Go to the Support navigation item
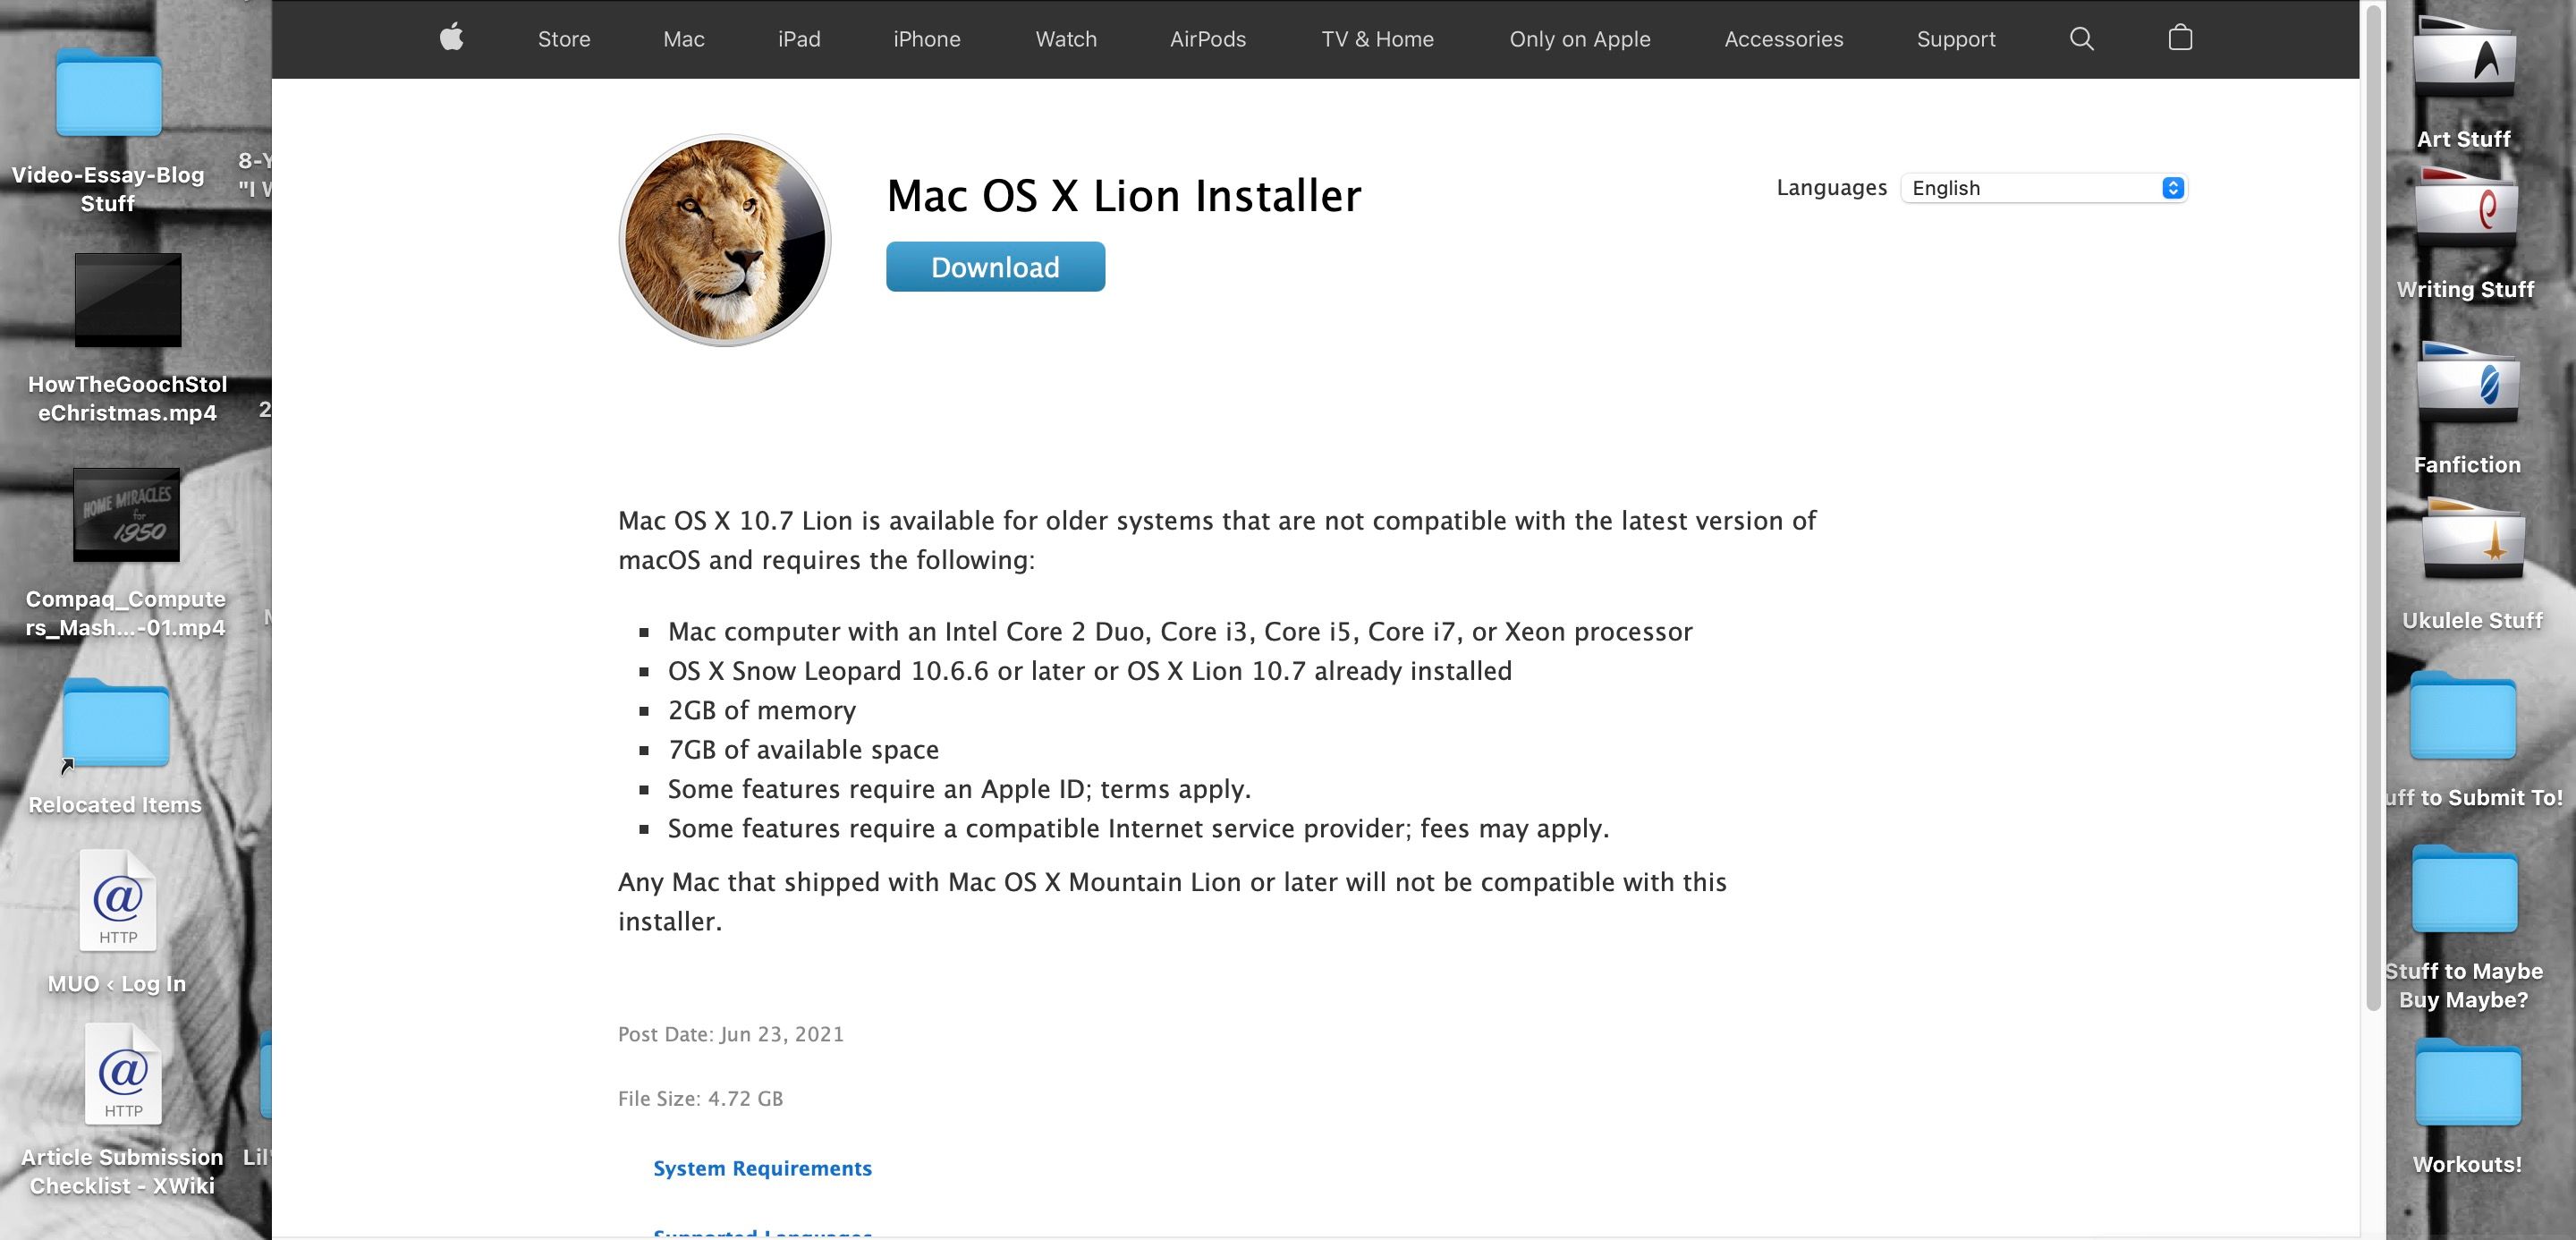The image size is (2576, 1240). [x=1955, y=39]
